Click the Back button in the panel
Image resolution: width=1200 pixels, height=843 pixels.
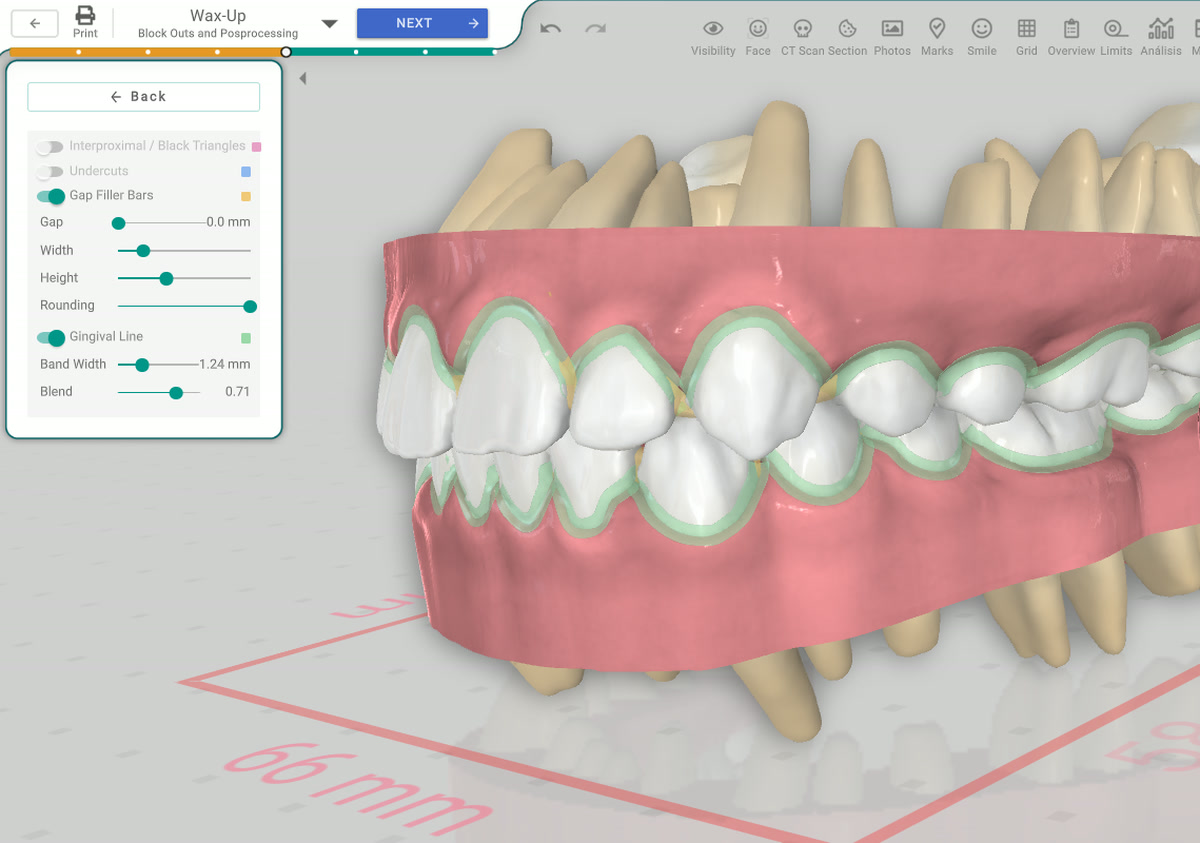pos(143,96)
